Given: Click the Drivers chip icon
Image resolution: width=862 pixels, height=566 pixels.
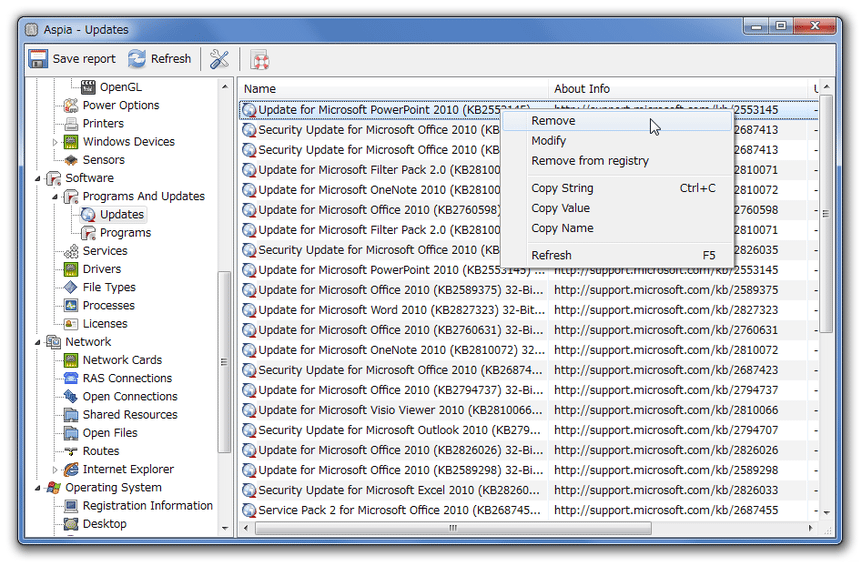Looking at the screenshot, I should tap(71, 269).
